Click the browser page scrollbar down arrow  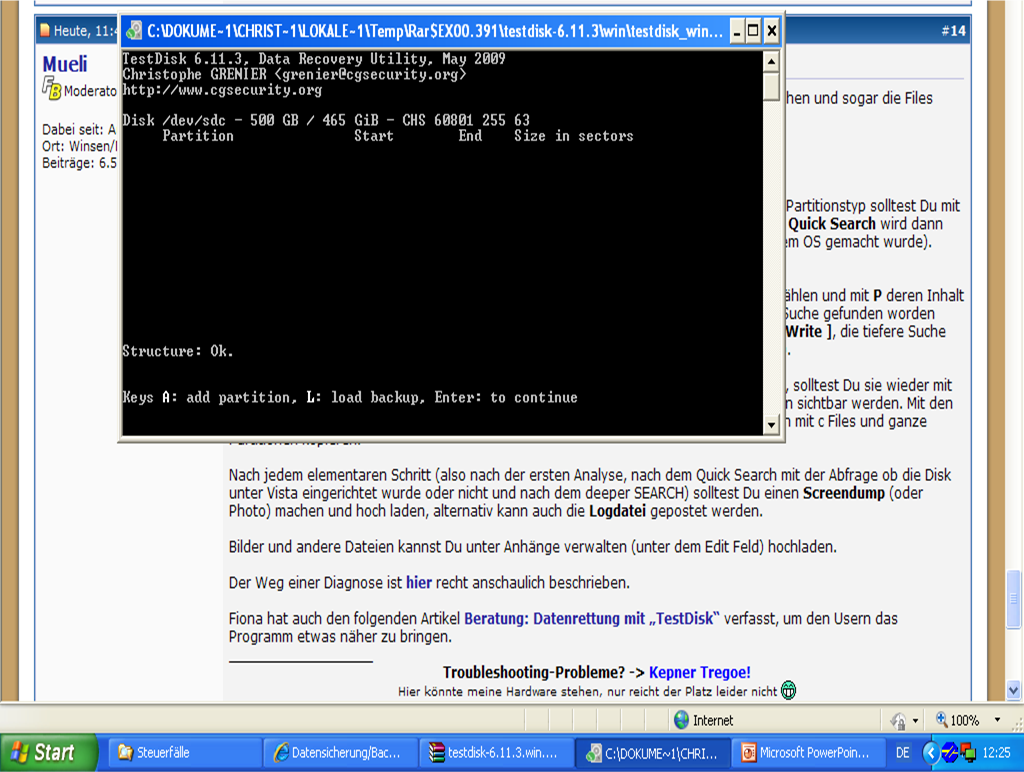pos(1014,689)
